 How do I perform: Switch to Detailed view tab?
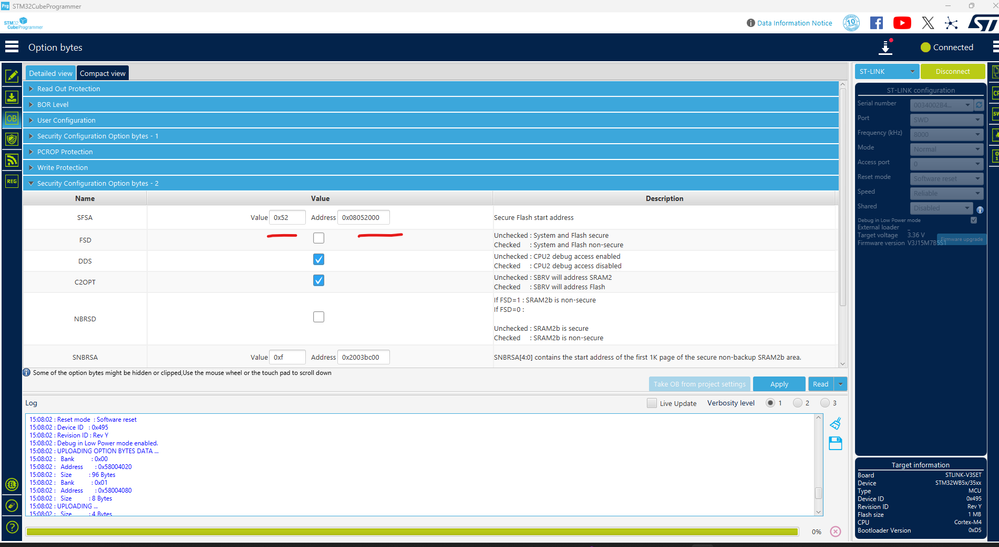coord(50,73)
